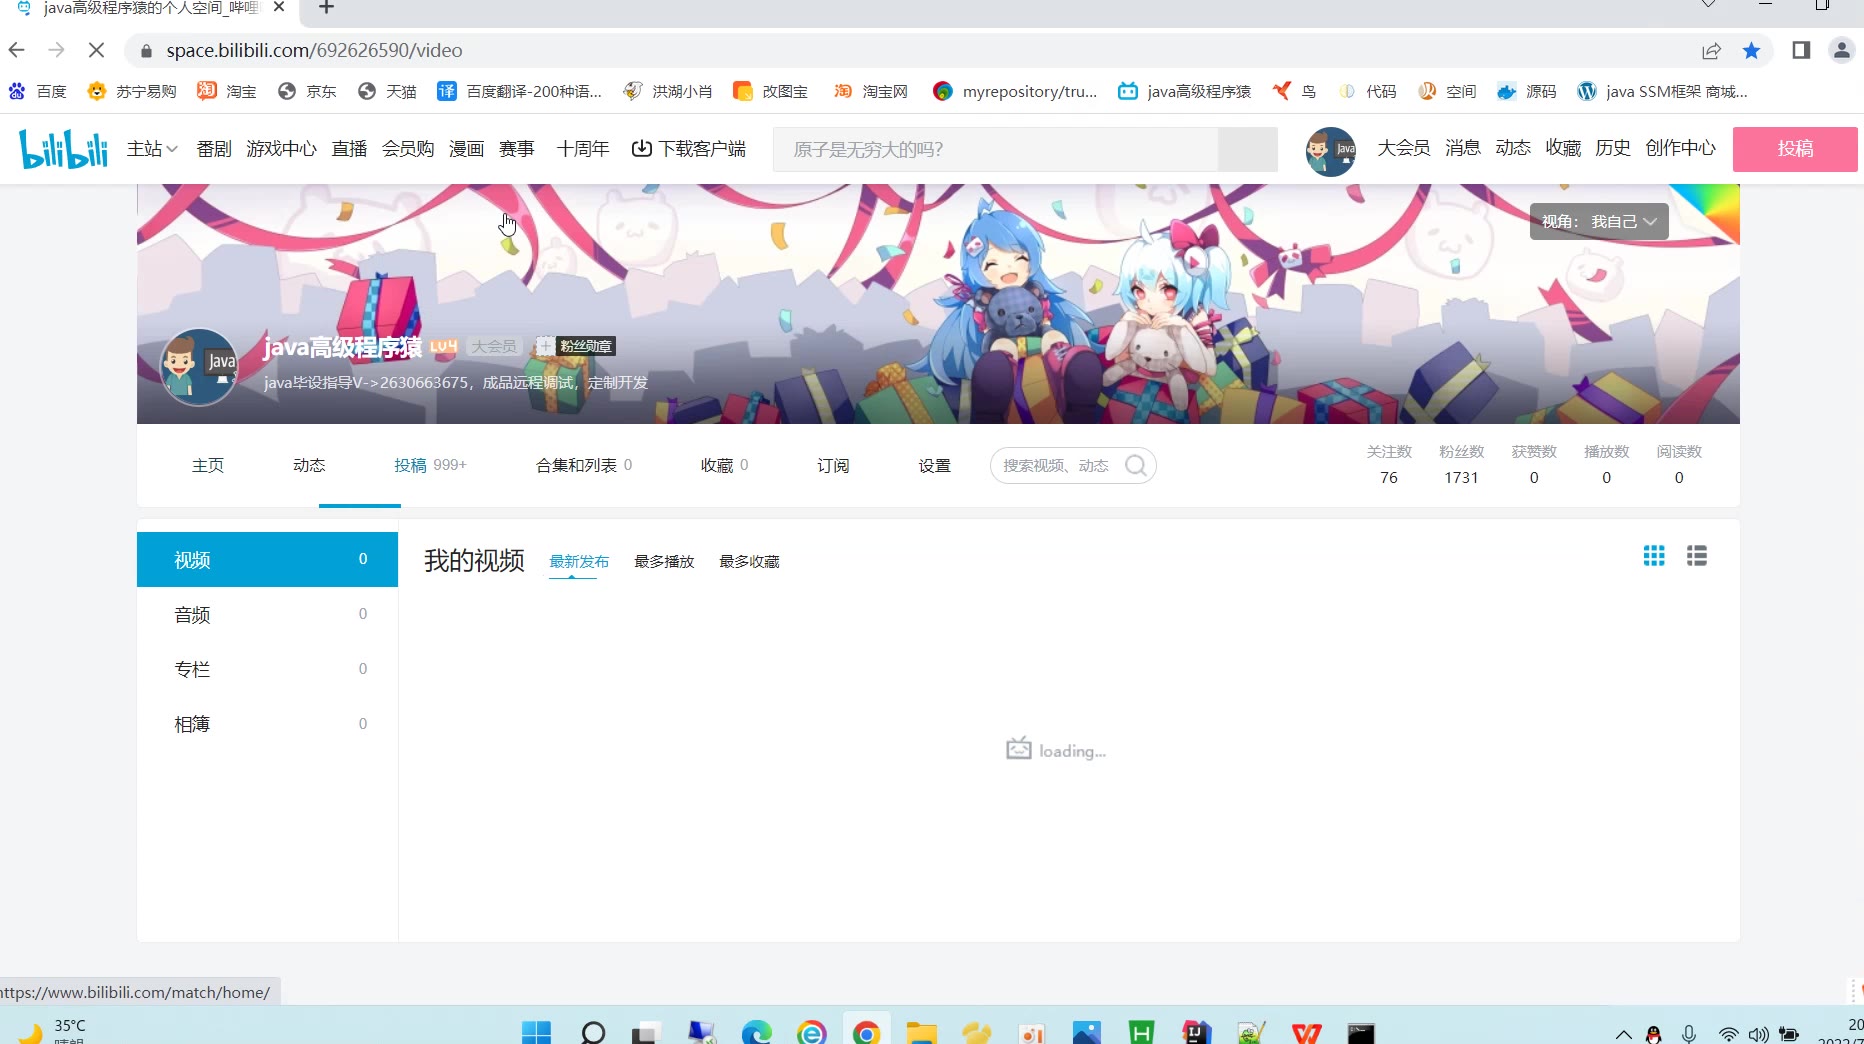
Task: Click the 番剧 navigation link
Action: (214, 149)
